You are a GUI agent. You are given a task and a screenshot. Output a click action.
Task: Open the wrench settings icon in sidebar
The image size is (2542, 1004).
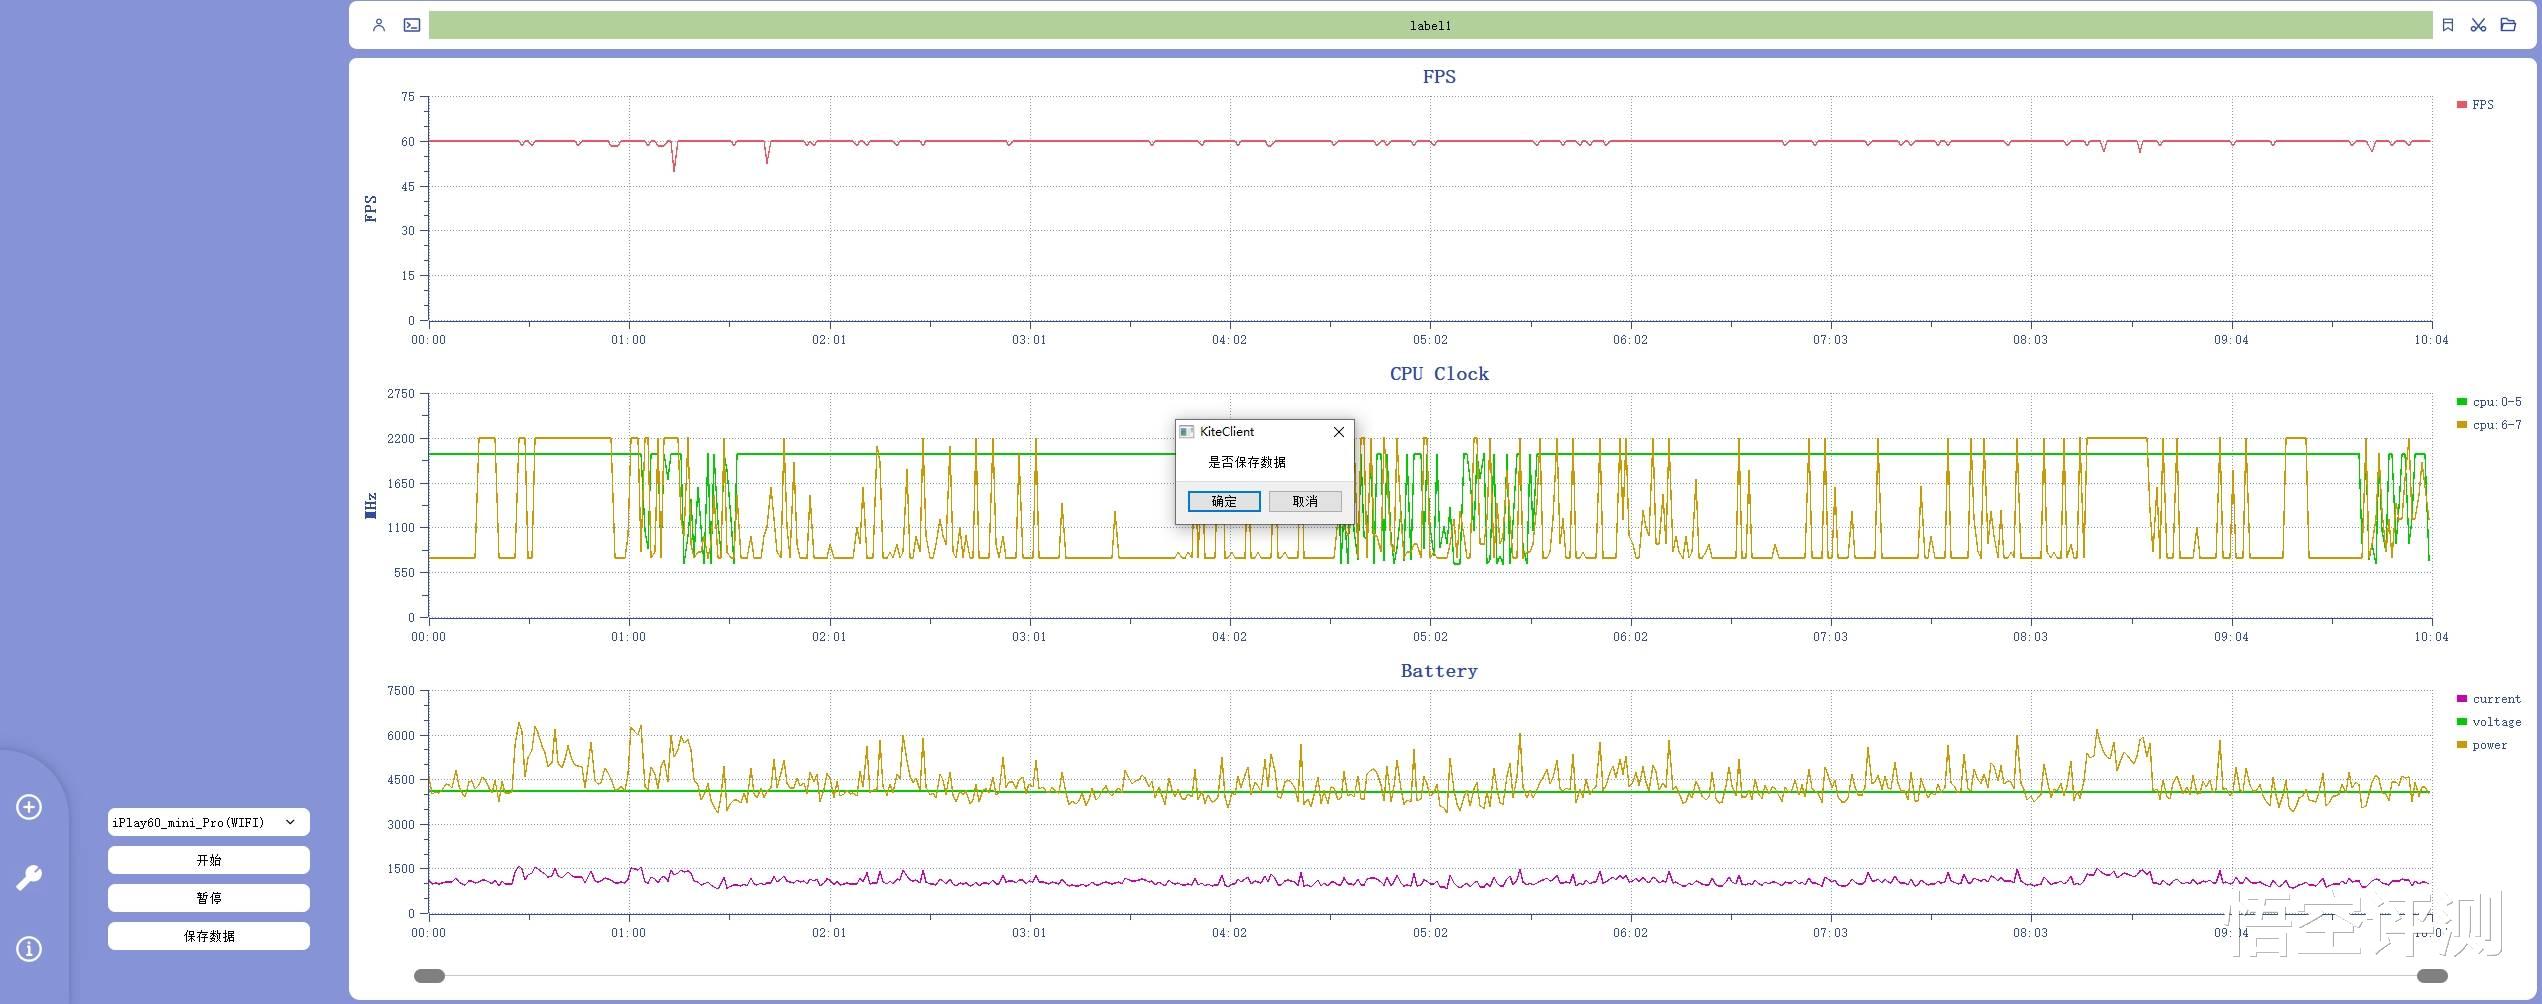(29, 878)
